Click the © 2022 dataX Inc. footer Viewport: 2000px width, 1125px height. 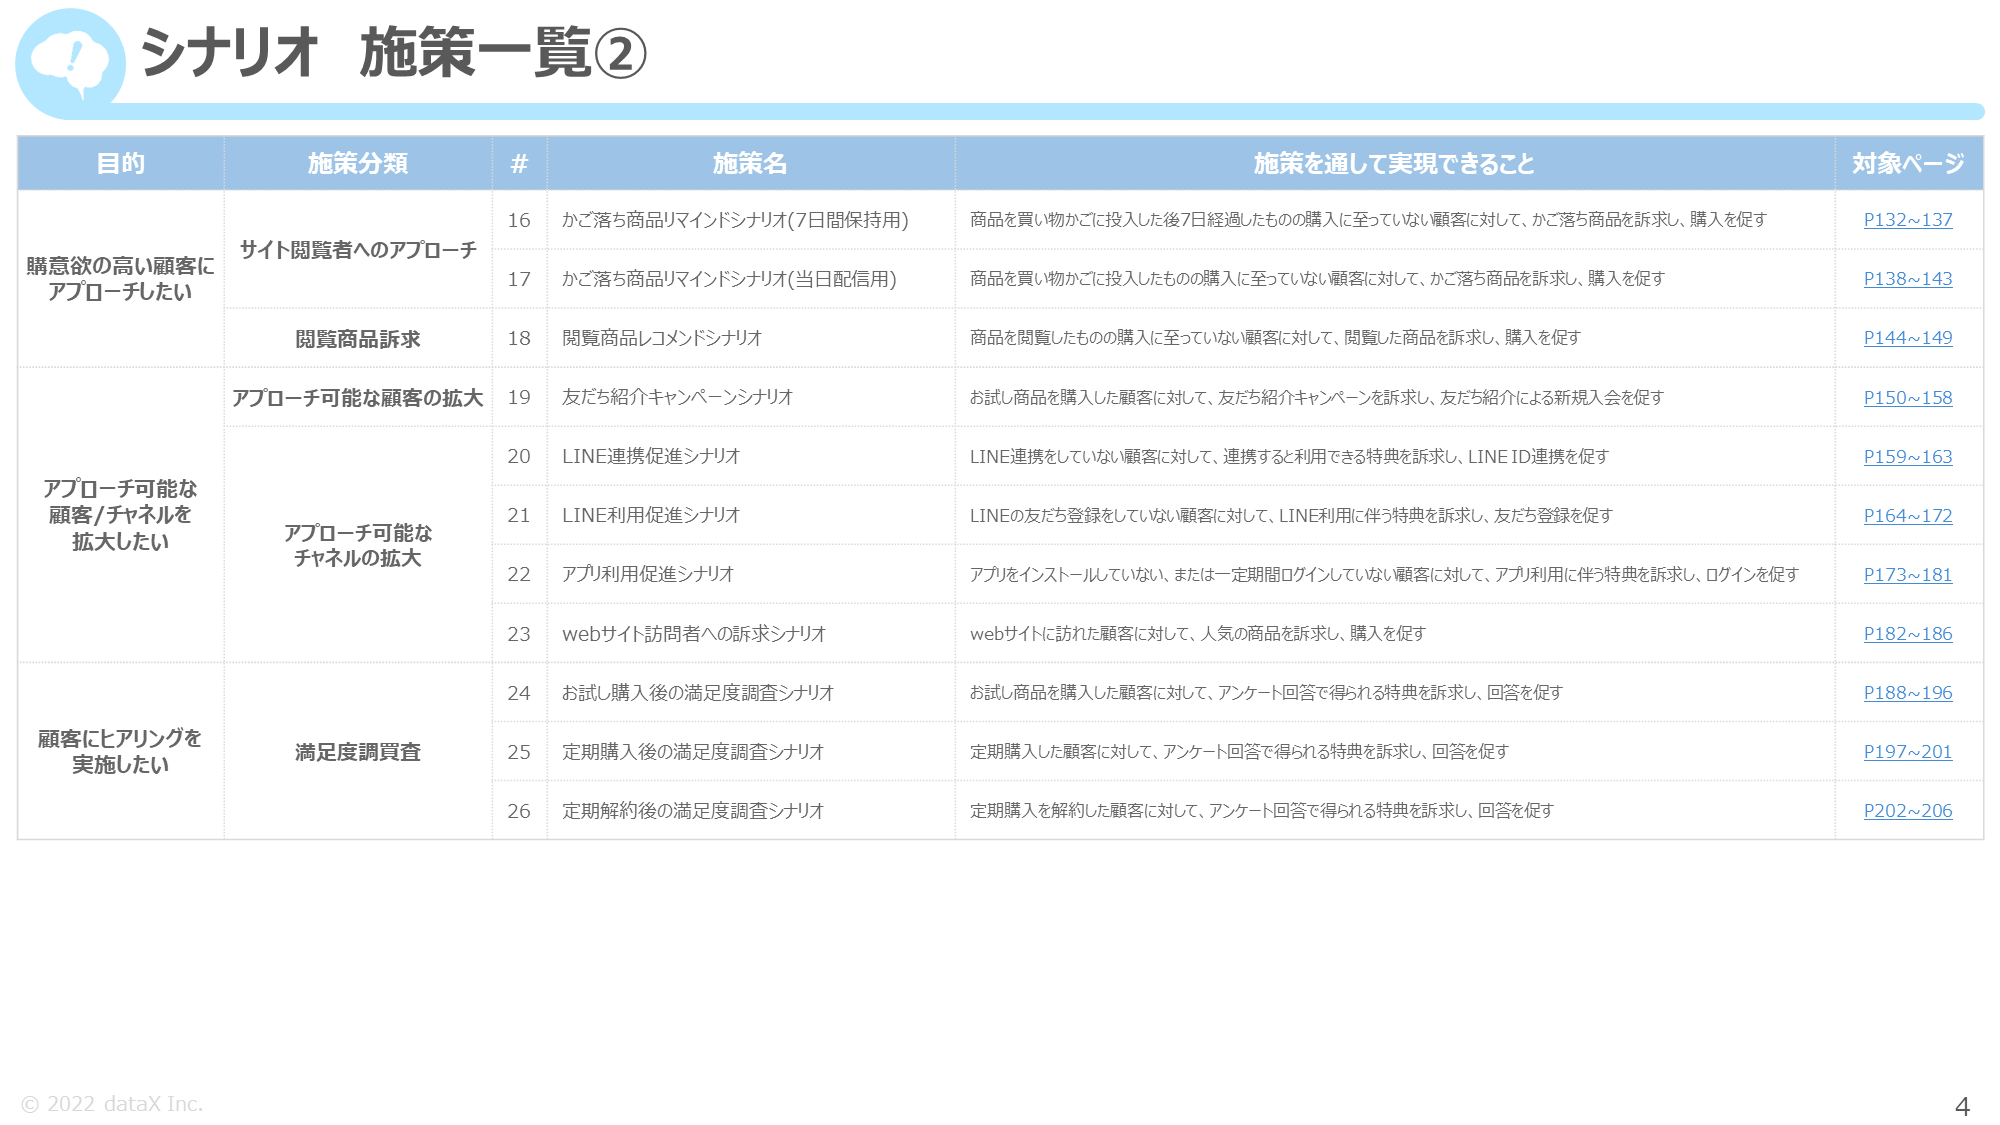112,1104
